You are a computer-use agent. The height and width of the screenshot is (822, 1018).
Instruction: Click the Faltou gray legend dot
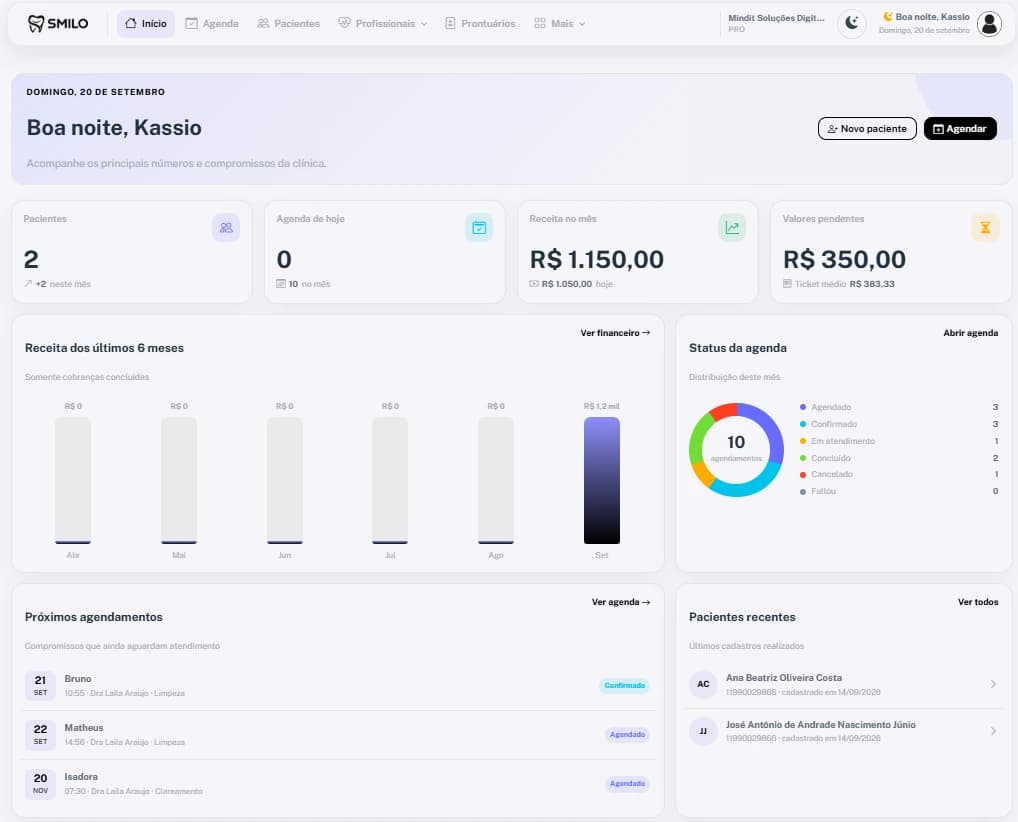click(x=803, y=492)
